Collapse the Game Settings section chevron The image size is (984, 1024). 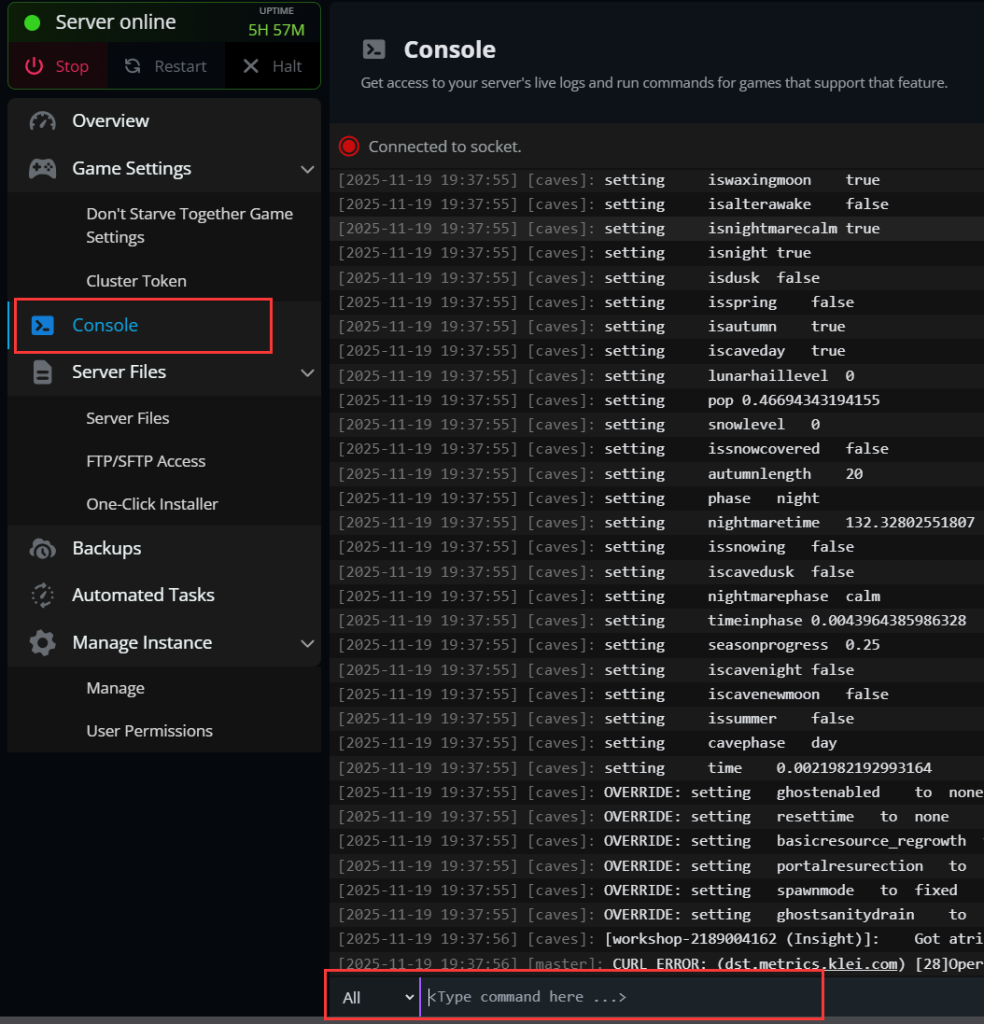tap(307, 169)
